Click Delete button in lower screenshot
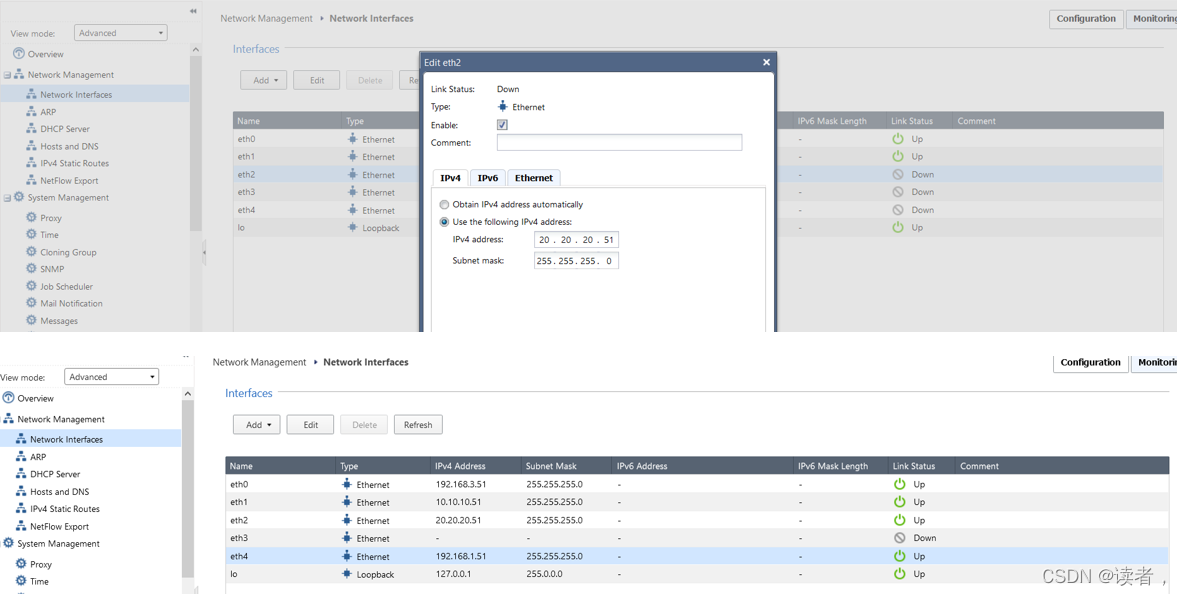The image size is (1181, 595). (x=365, y=425)
